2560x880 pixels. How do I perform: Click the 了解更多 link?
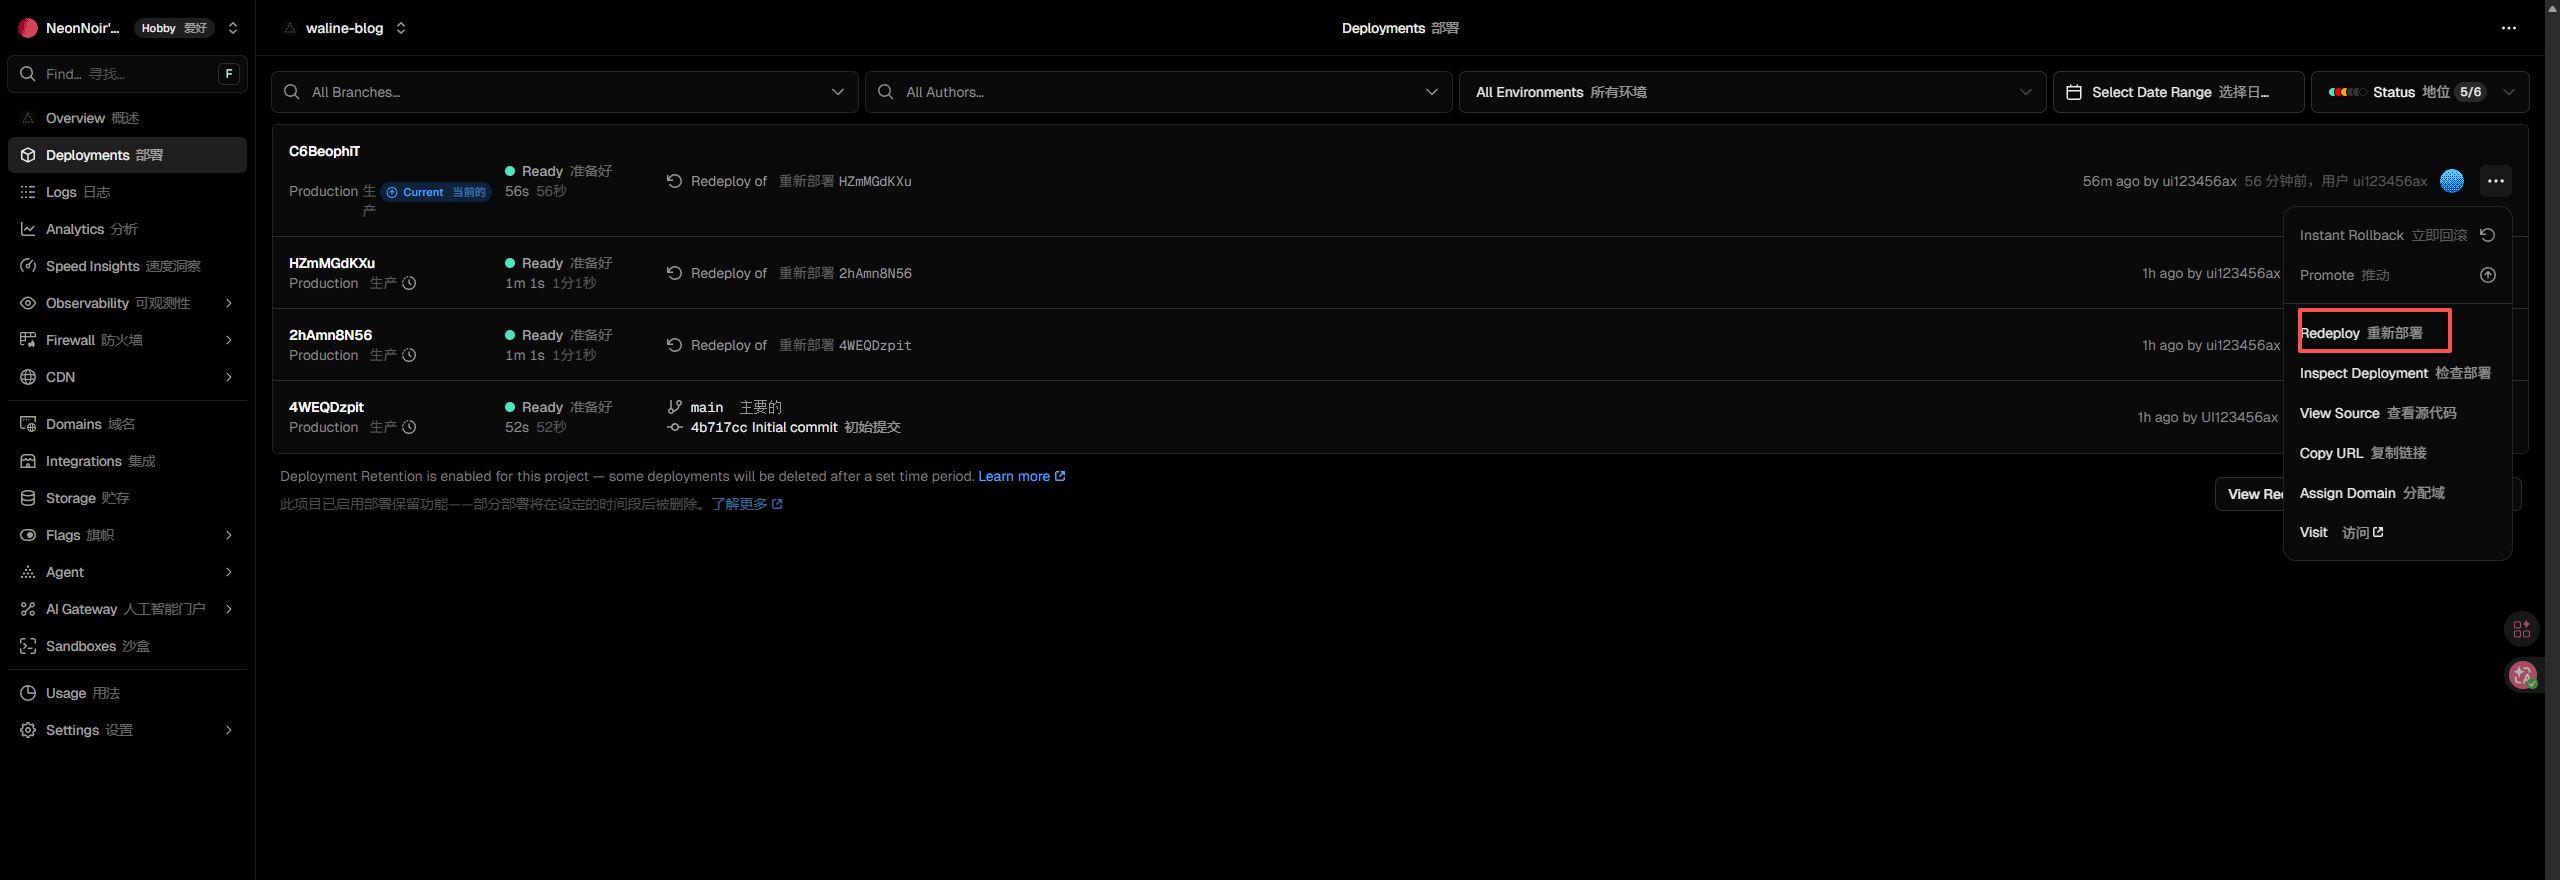(747, 504)
